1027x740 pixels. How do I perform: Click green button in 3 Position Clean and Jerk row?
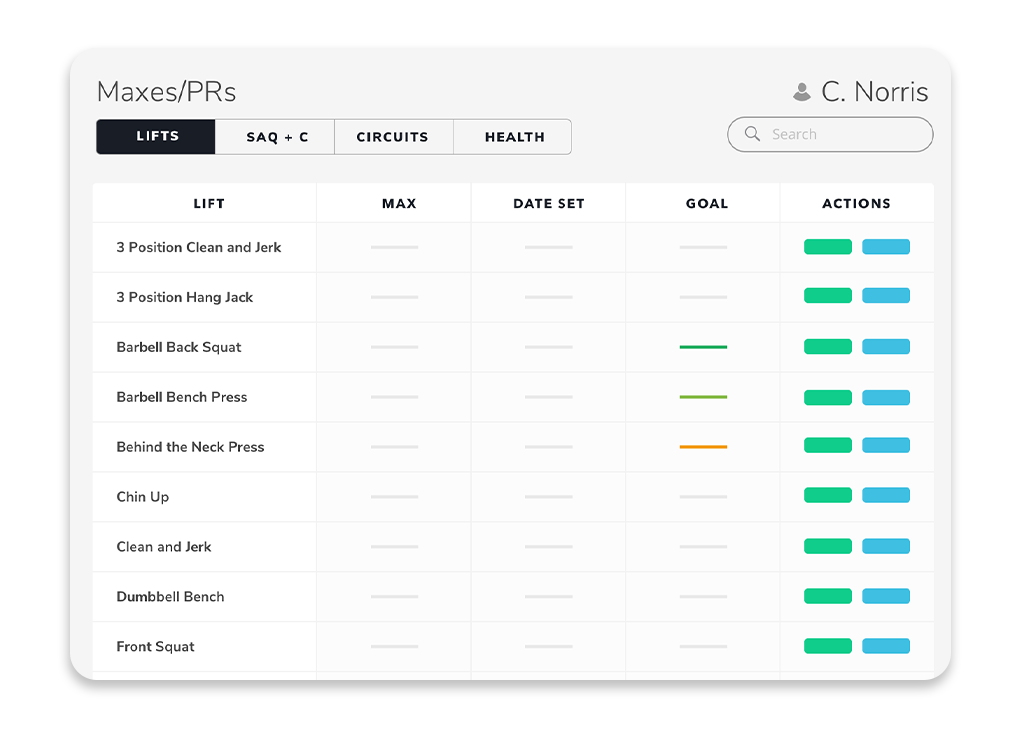tap(827, 247)
